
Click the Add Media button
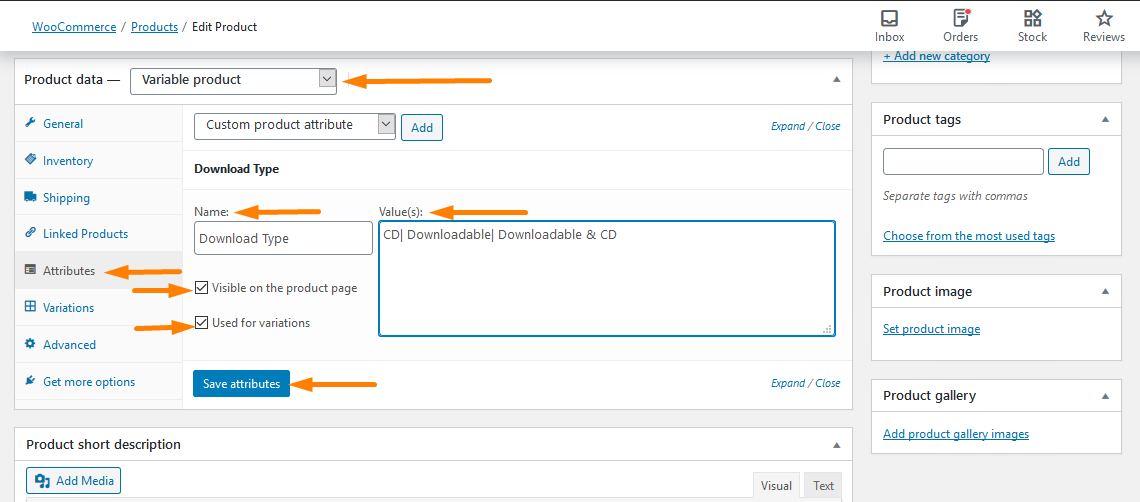73,481
